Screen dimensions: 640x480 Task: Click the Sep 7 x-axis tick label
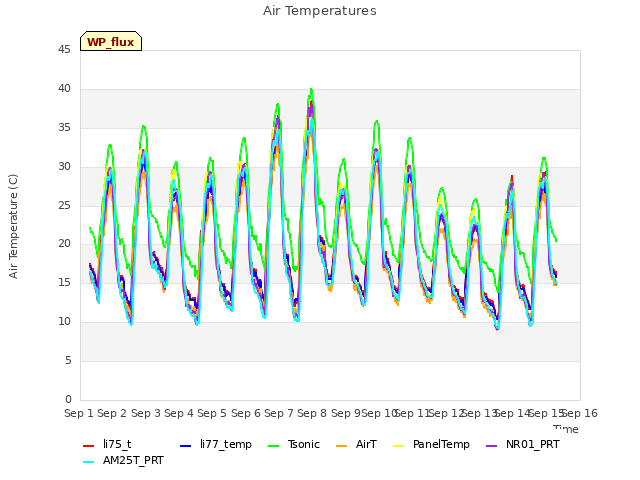click(279, 413)
